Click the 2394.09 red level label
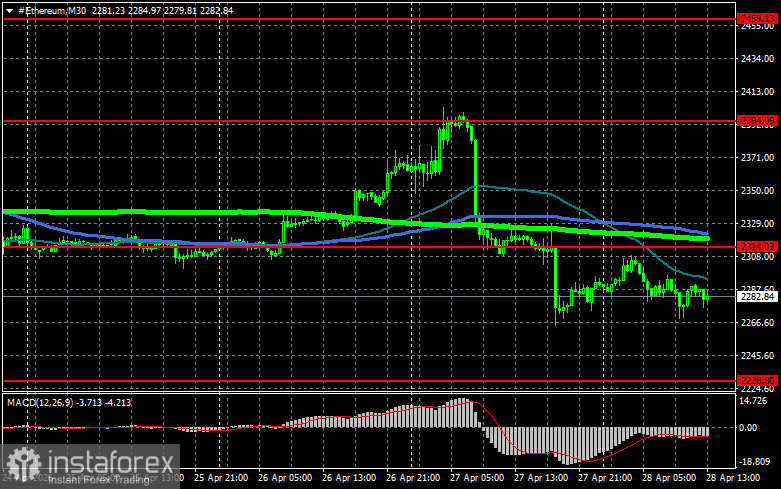 pyautogui.click(x=757, y=121)
